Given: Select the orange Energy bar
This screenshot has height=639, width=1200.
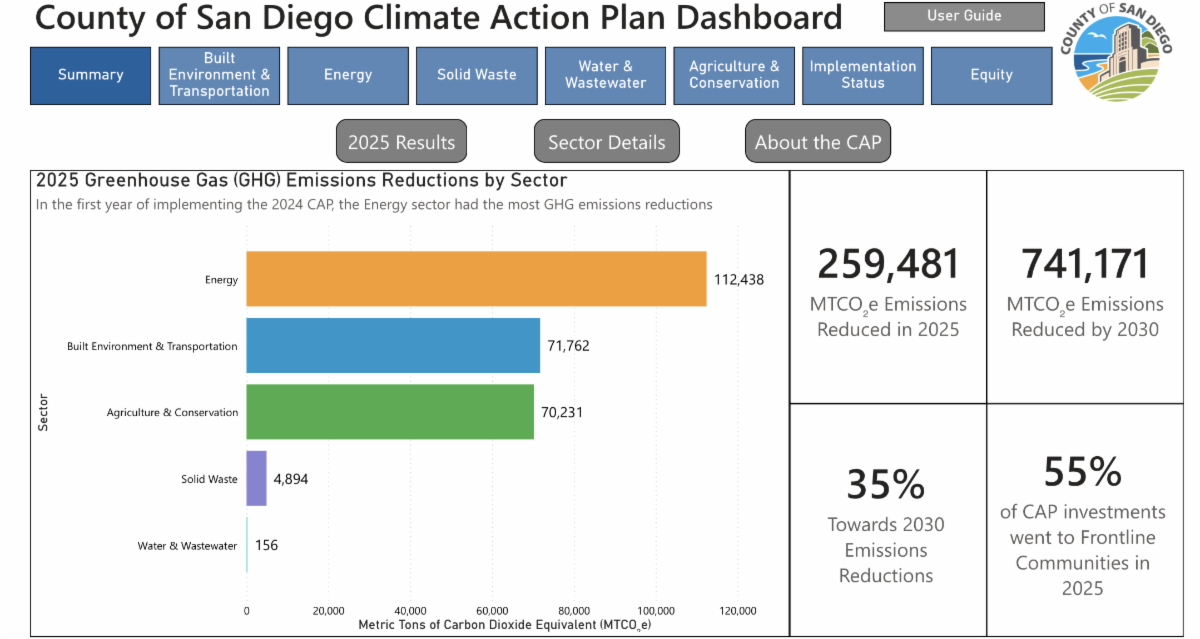Looking at the screenshot, I should (x=476, y=279).
